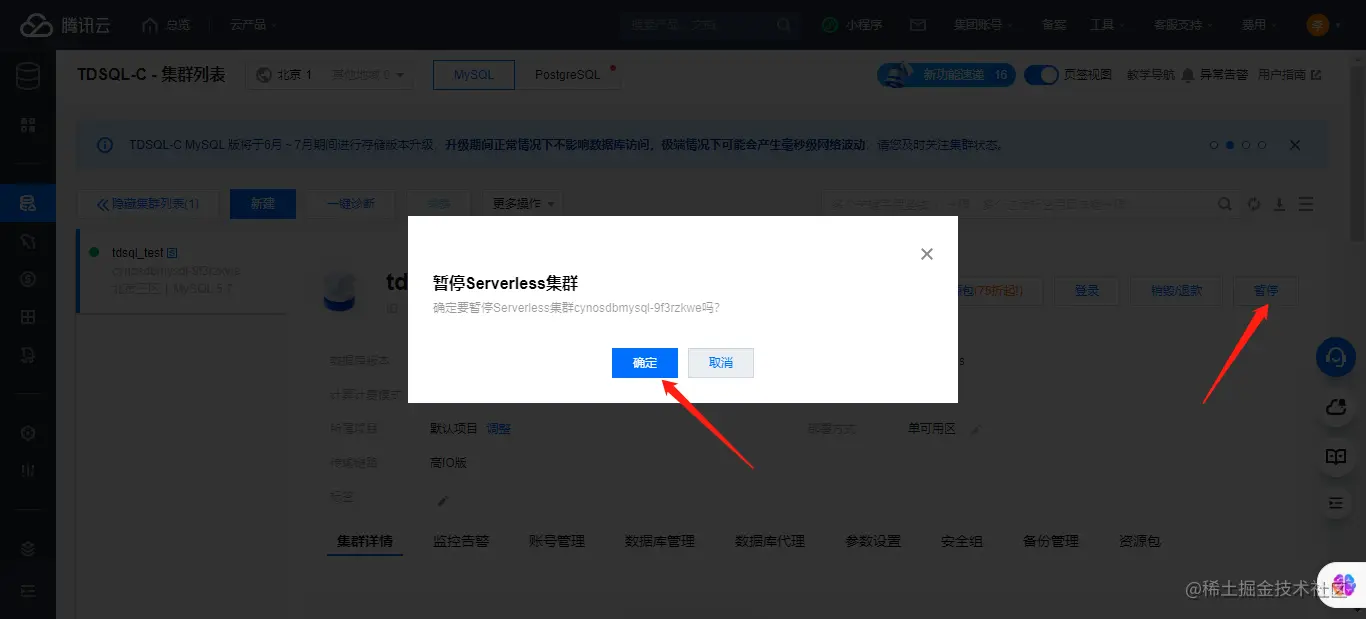Click the Tencent Cloud logo
This screenshot has height=619, width=1366.
click(65, 25)
